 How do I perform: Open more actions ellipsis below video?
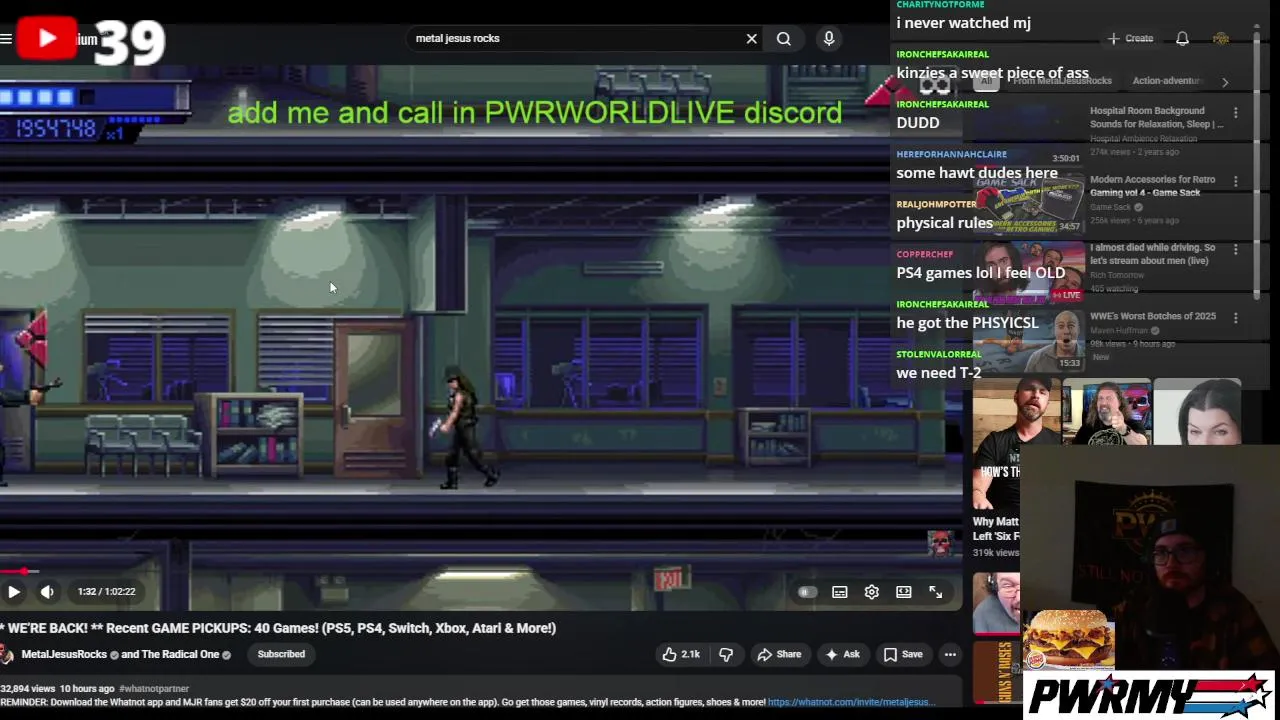coord(950,654)
